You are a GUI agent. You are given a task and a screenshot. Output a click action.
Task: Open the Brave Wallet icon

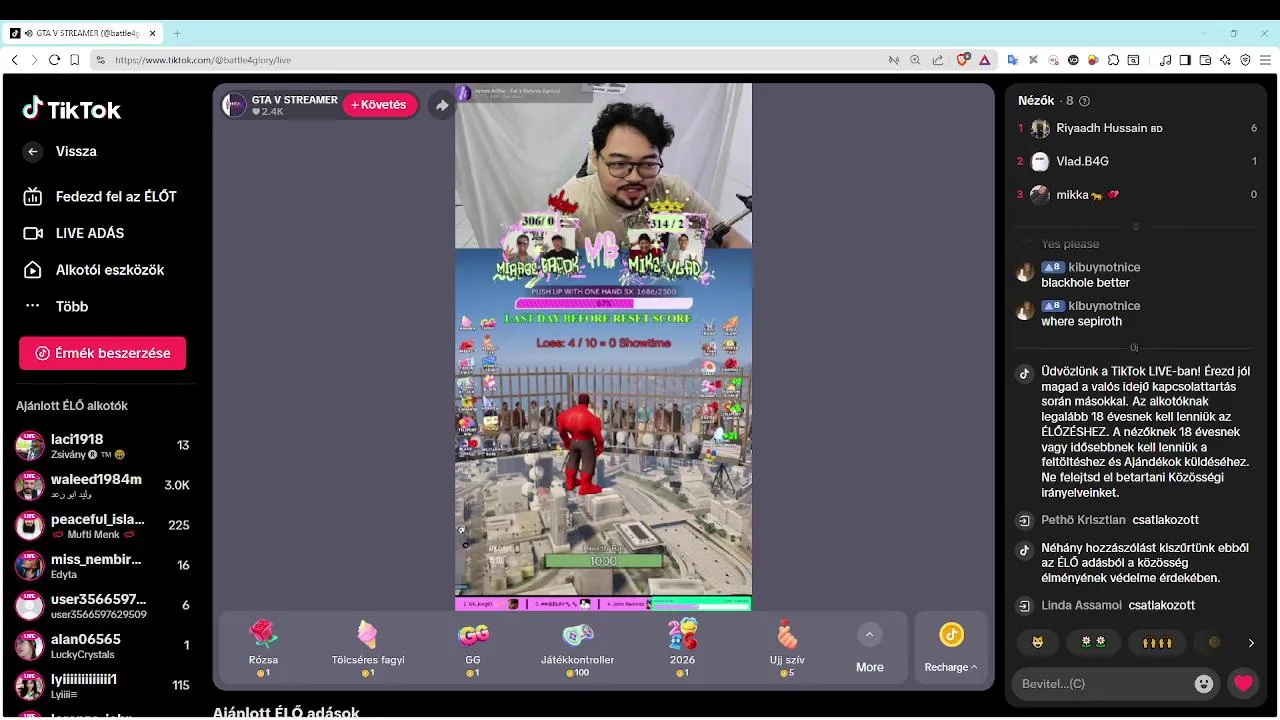tap(1205, 60)
